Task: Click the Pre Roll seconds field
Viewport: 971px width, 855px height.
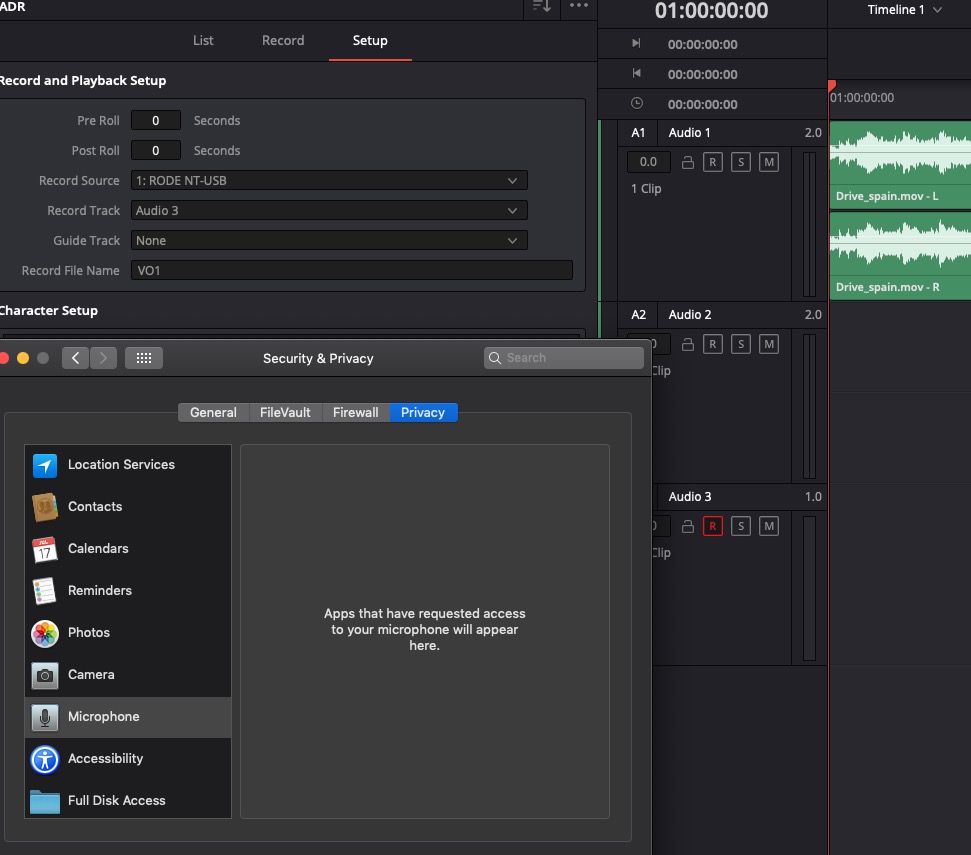Action: pyautogui.click(x=156, y=120)
